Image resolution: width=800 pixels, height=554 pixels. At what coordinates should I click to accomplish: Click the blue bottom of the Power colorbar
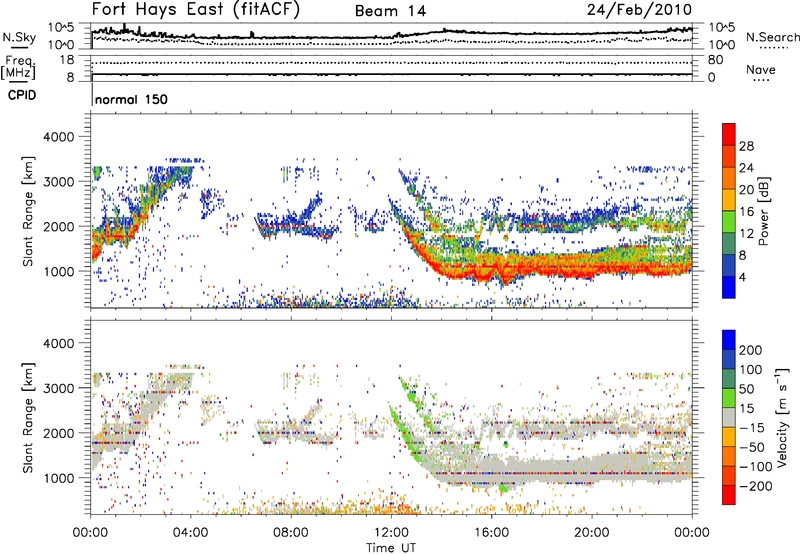729,288
